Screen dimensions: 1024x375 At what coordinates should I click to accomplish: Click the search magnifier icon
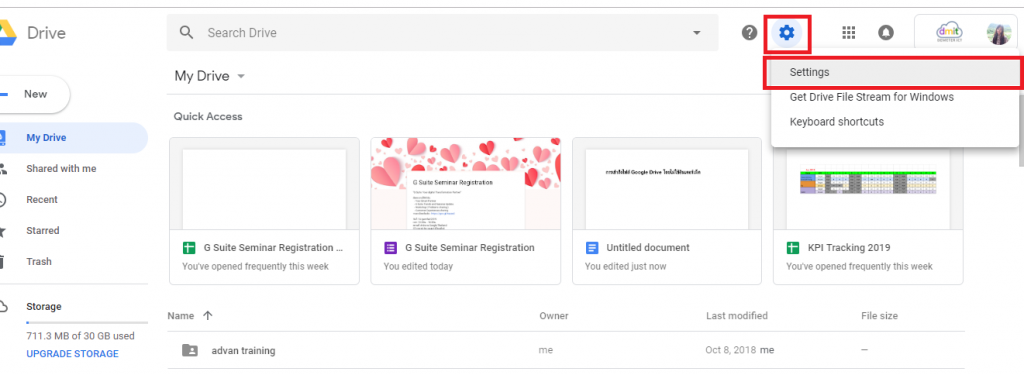(x=187, y=33)
